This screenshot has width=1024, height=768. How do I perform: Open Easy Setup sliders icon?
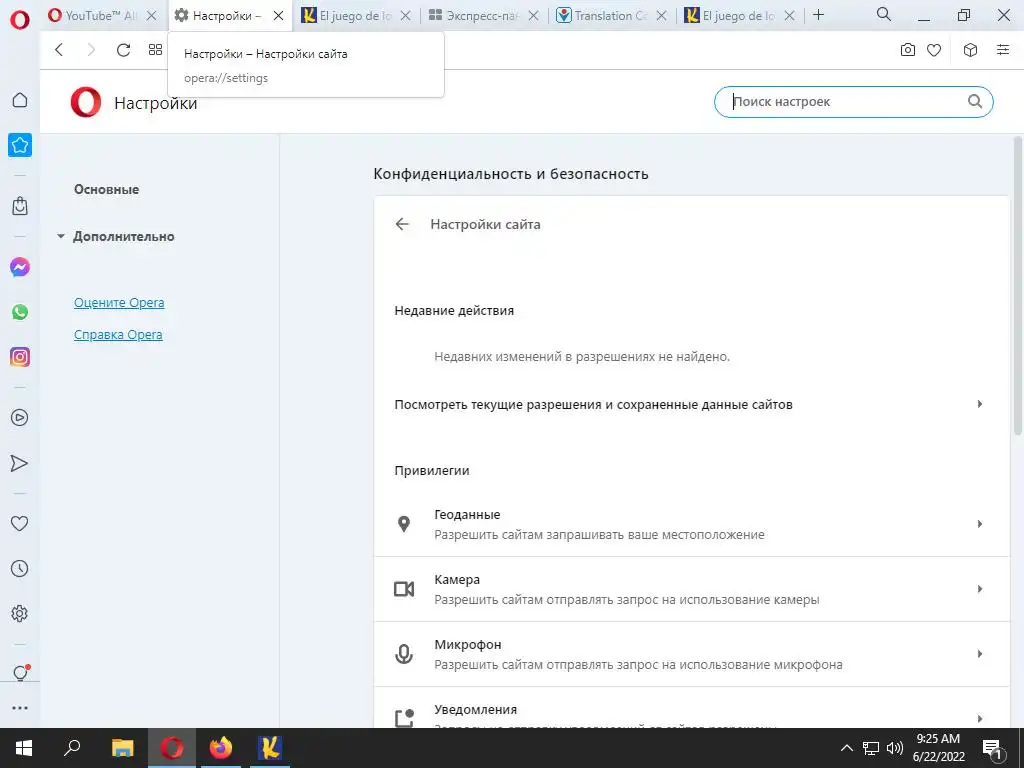coord(1003,50)
